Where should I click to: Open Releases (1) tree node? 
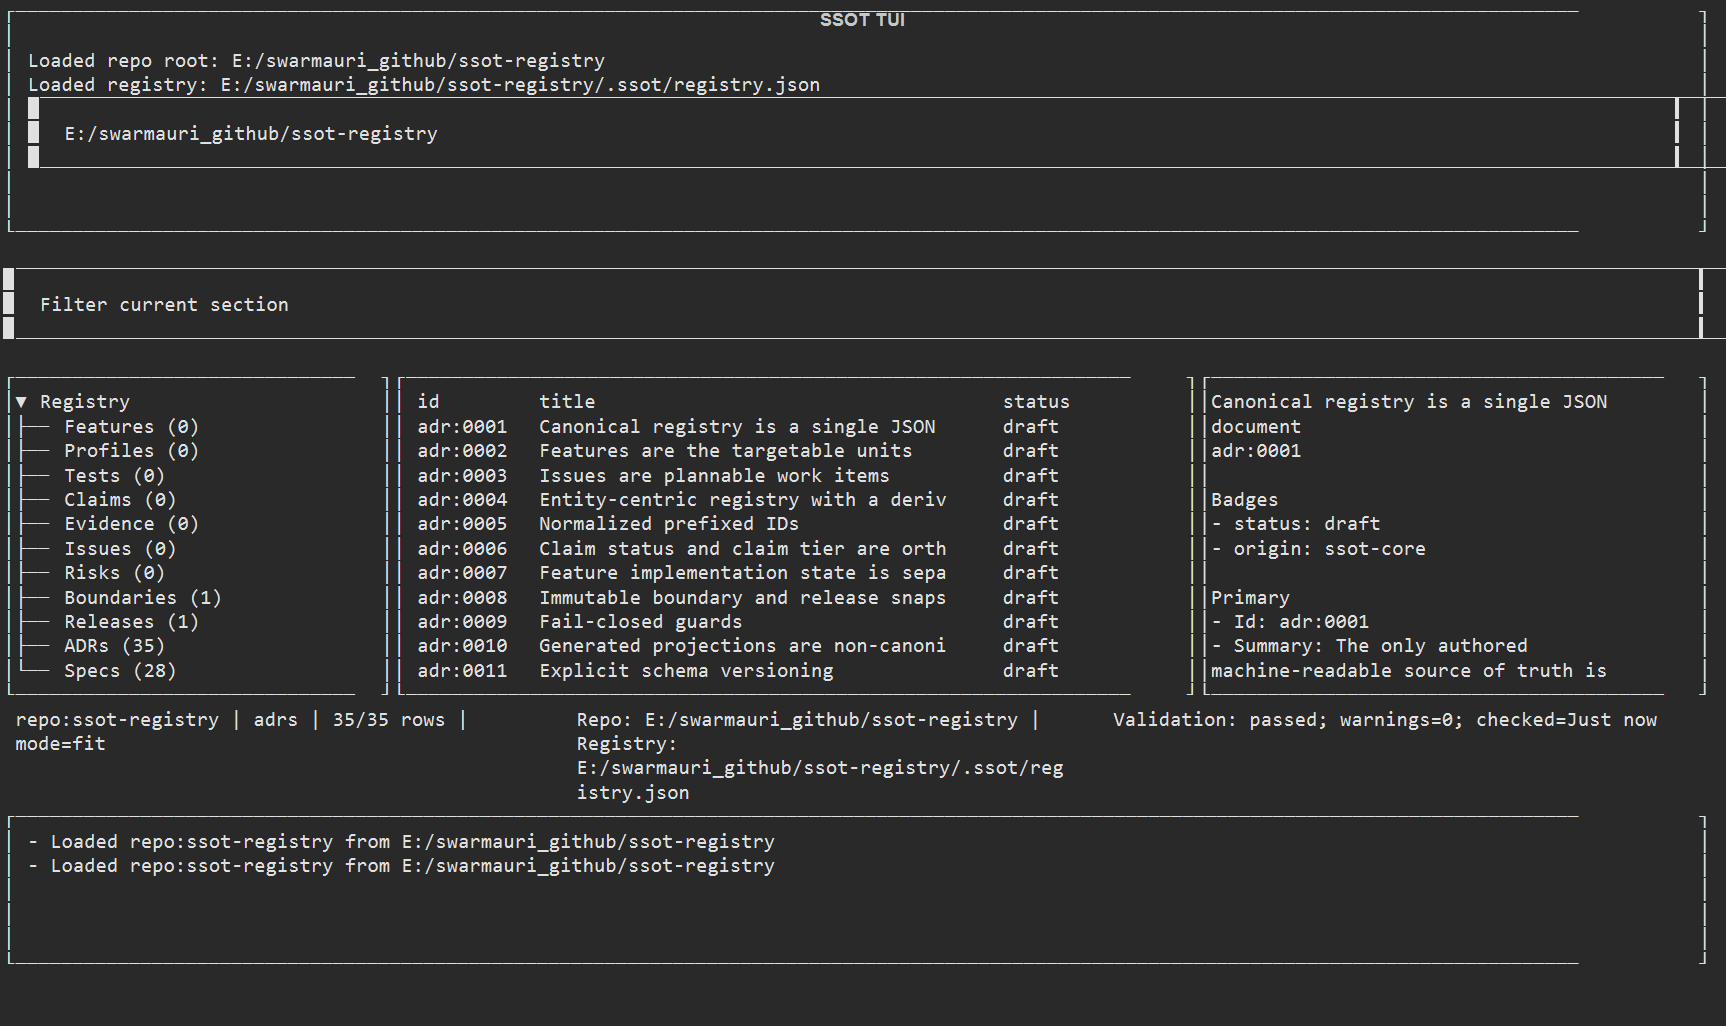tap(131, 622)
